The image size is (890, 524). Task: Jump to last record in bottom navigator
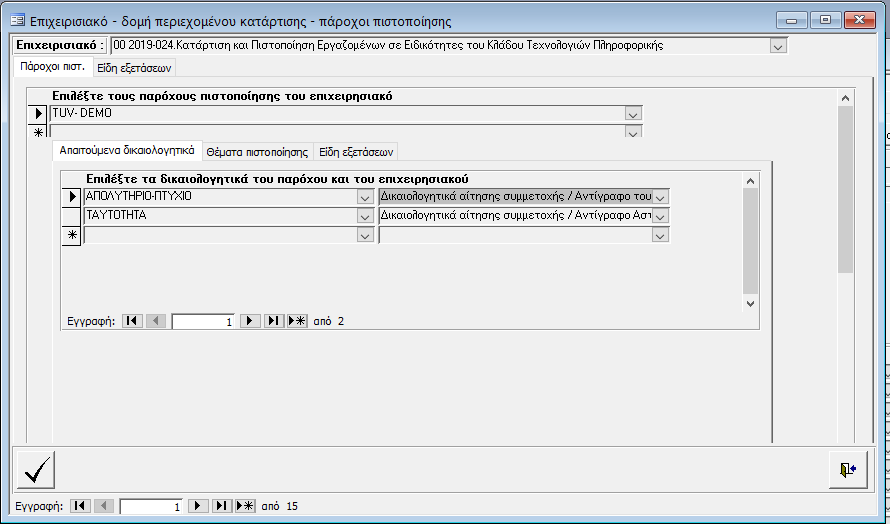pyautogui.click(x=221, y=507)
